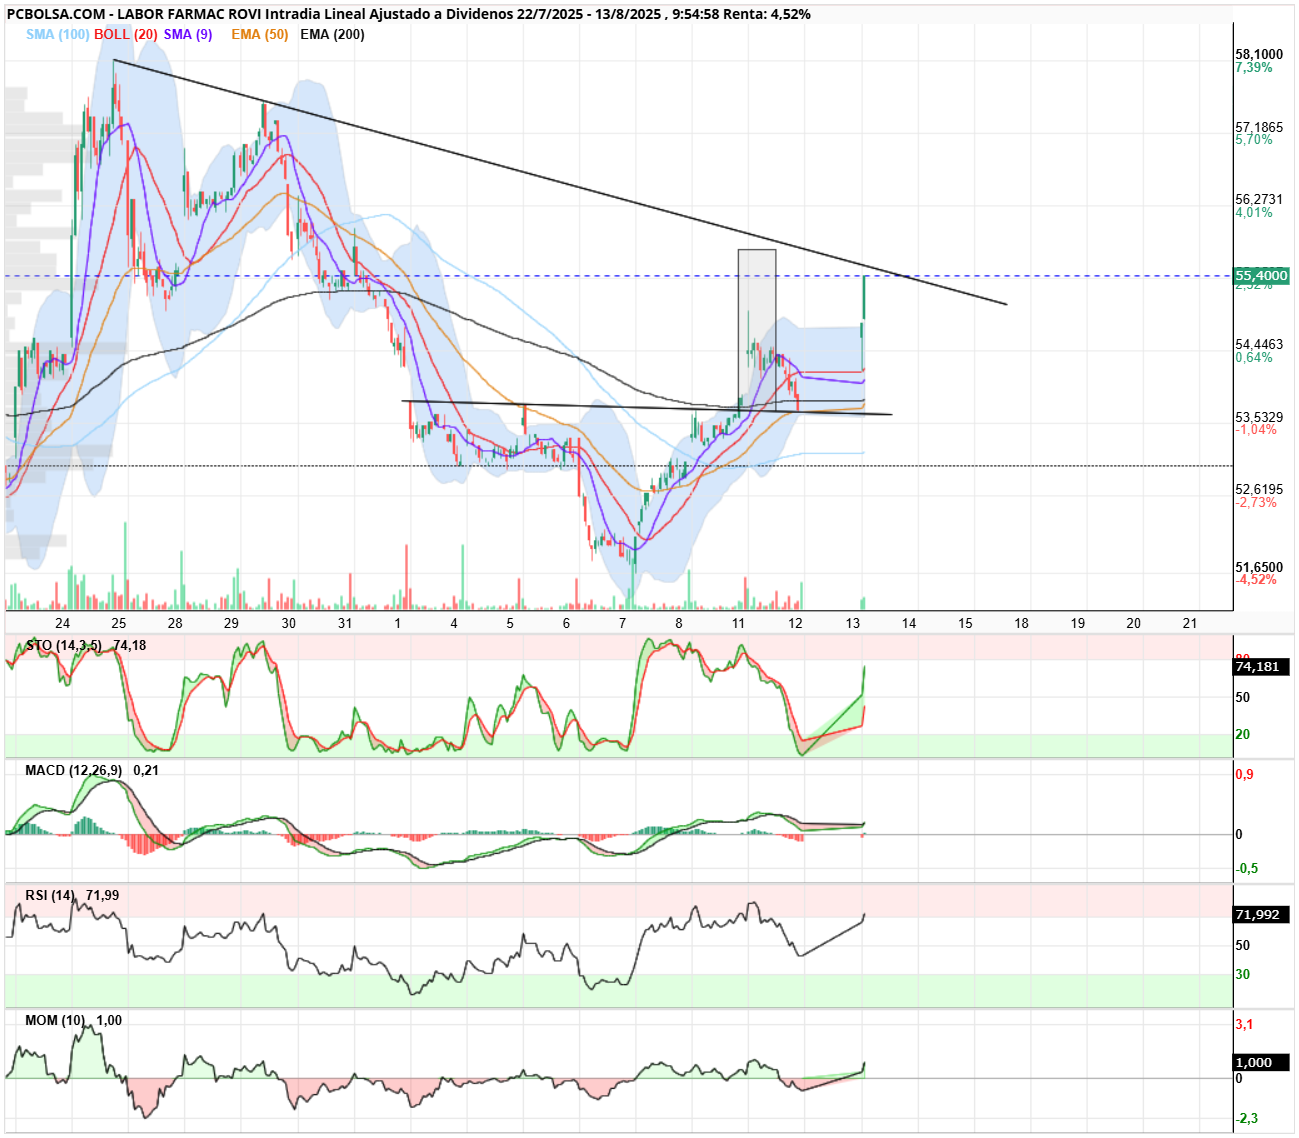Screen dimensions: 1299x1138
Task: Click the RSI (14) indicator label
Action: pos(50,895)
